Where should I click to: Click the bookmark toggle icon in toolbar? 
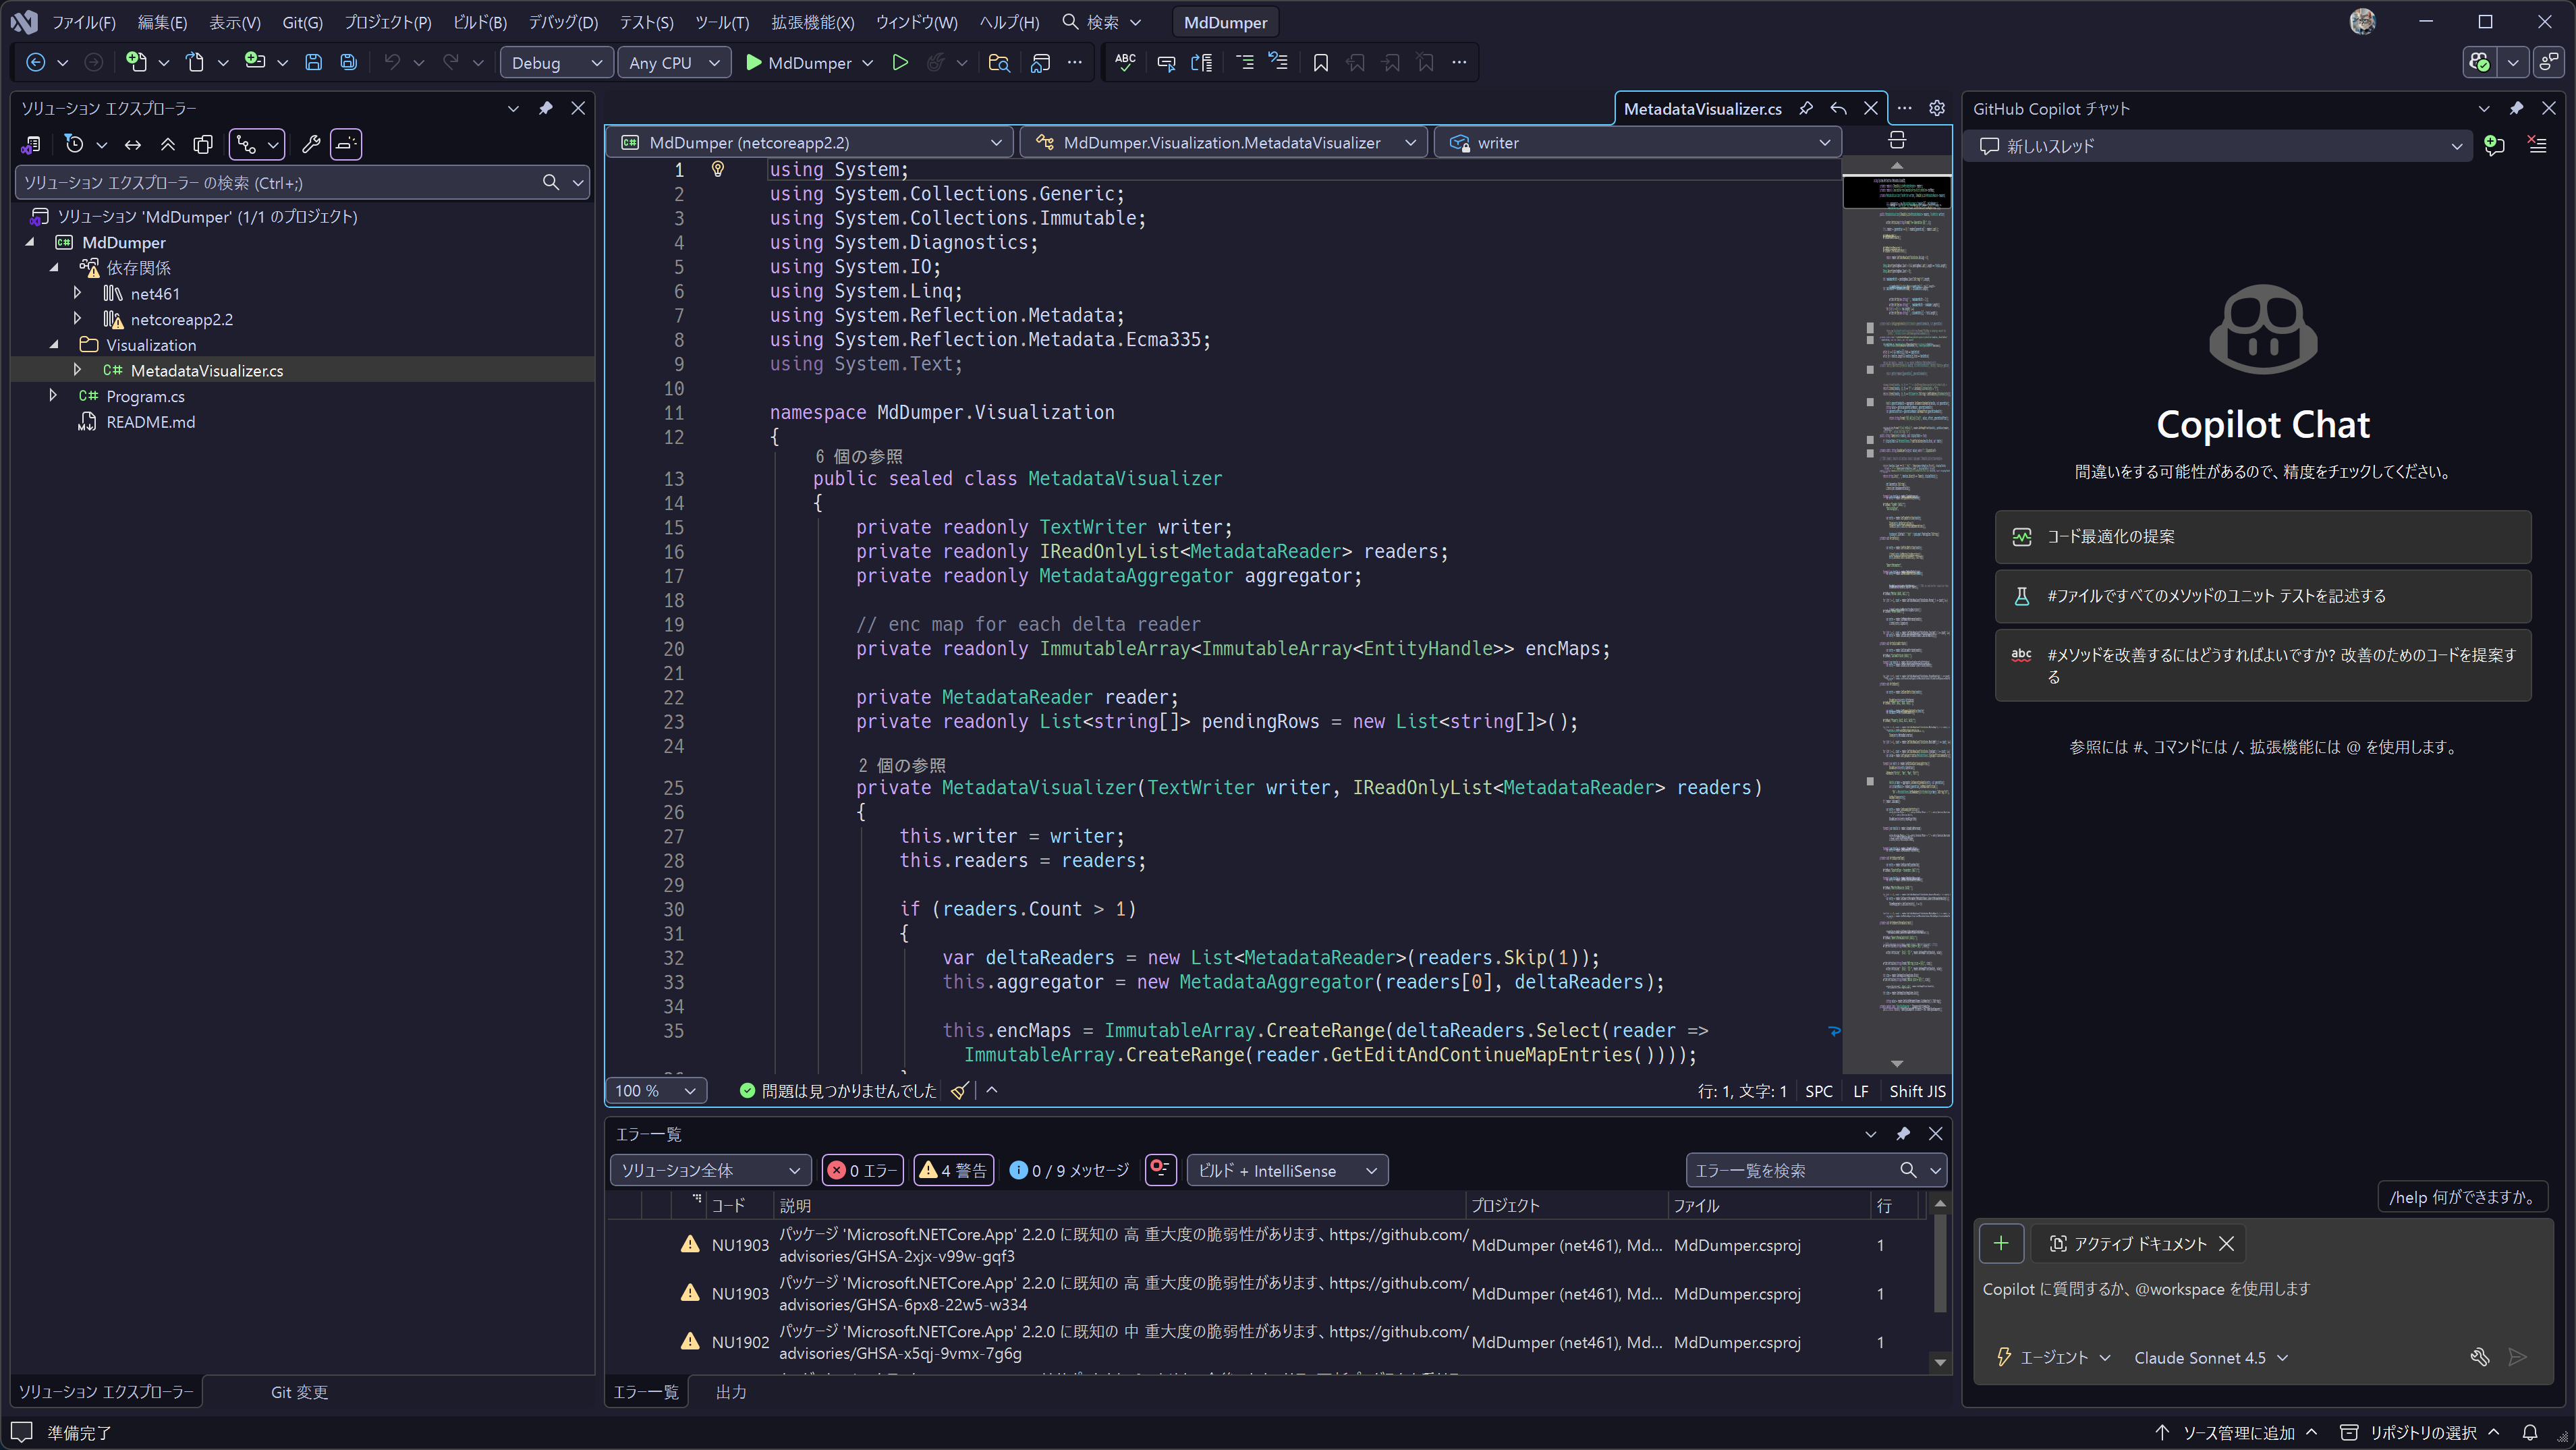point(1320,62)
